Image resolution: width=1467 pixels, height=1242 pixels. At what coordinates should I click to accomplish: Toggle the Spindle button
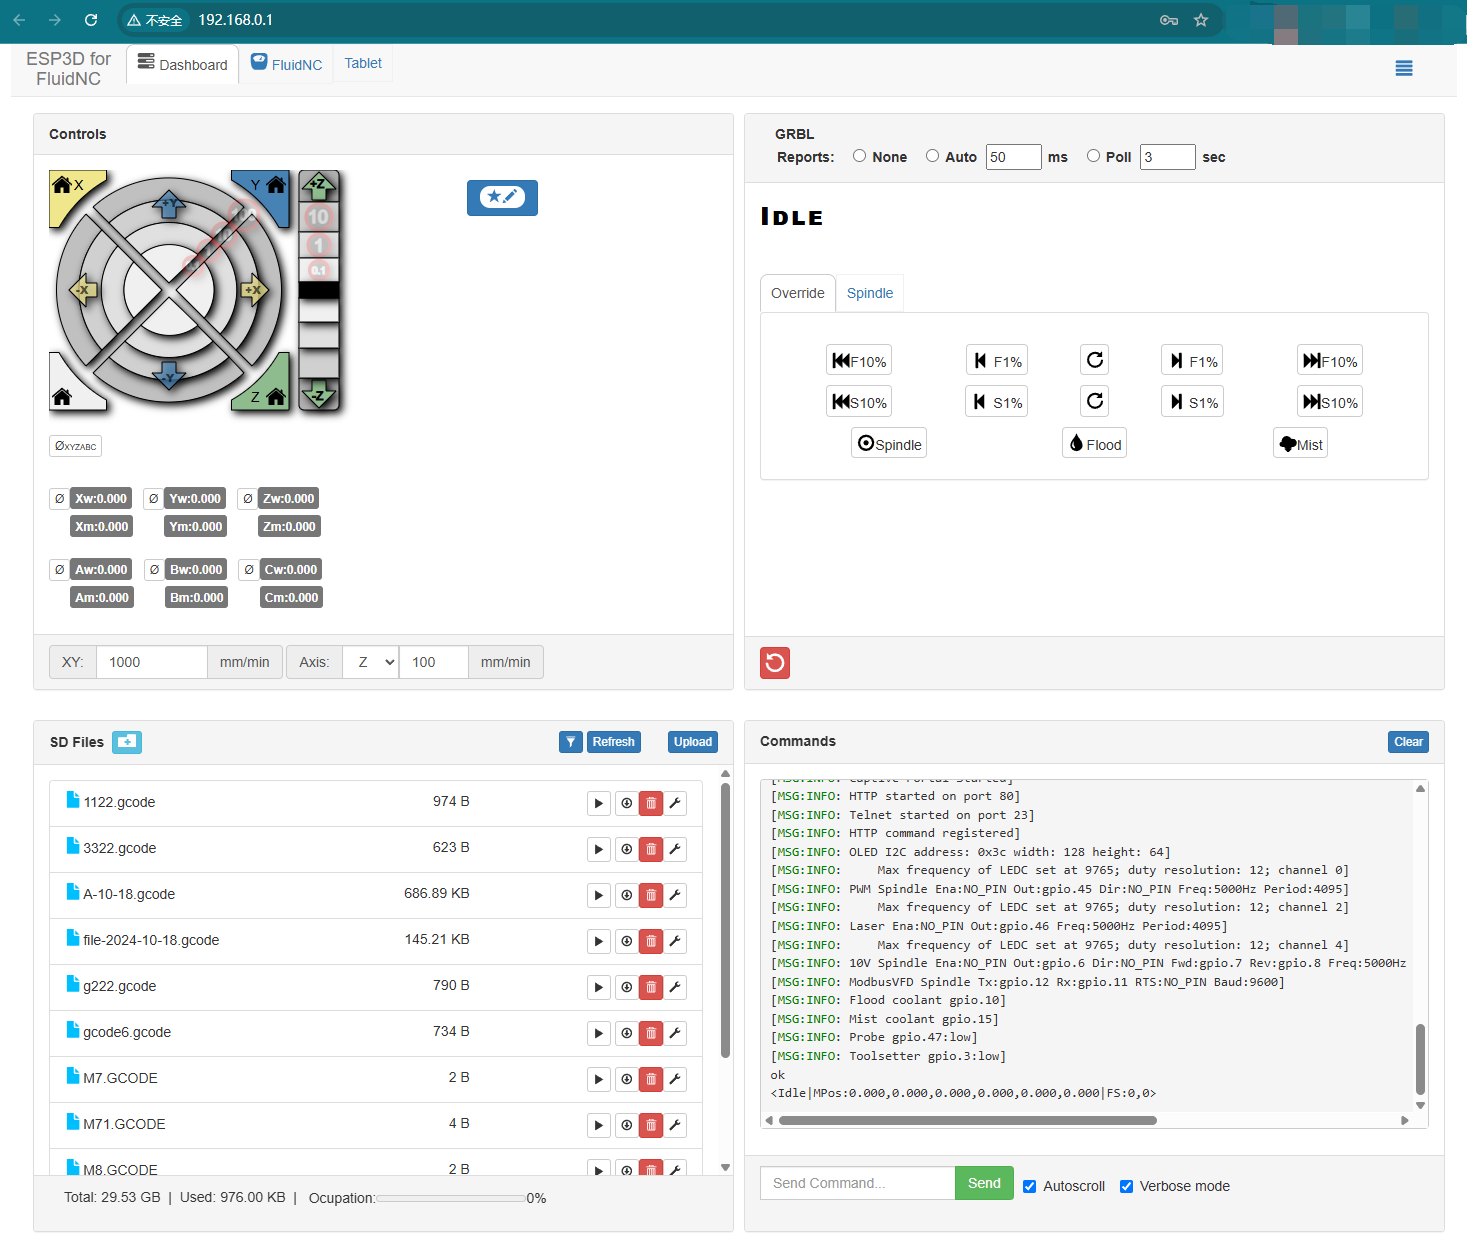(889, 443)
